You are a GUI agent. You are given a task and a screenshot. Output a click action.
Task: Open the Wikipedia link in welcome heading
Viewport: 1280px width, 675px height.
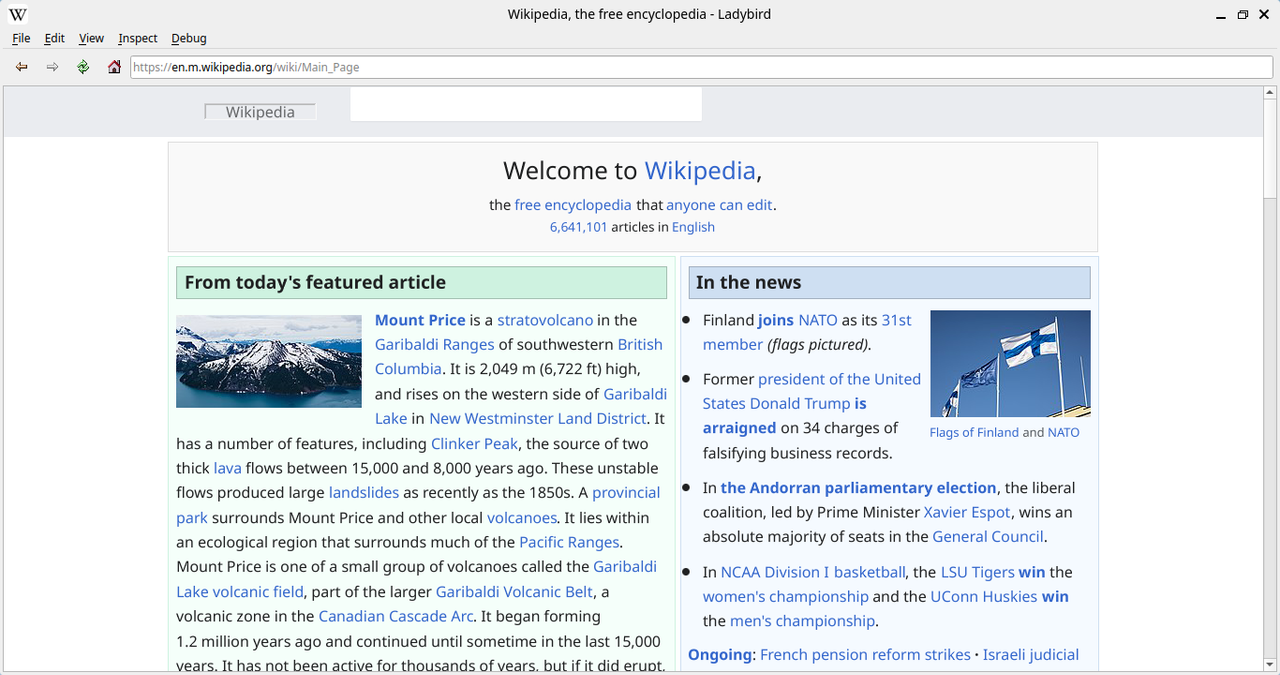[700, 170]
